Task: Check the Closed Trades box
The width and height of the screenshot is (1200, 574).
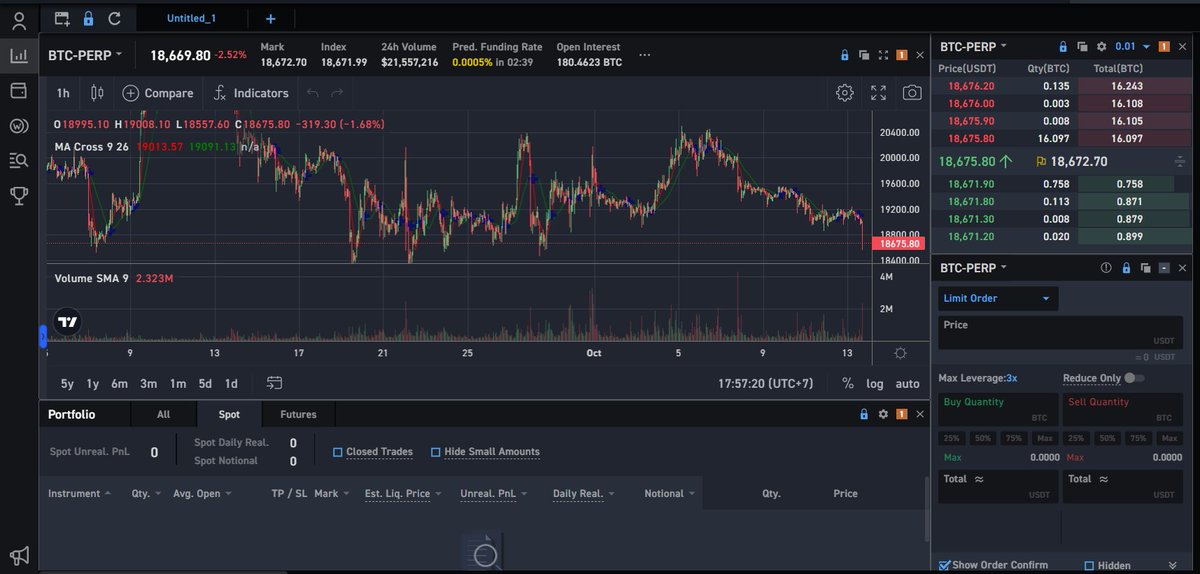Action: [338, 452]
